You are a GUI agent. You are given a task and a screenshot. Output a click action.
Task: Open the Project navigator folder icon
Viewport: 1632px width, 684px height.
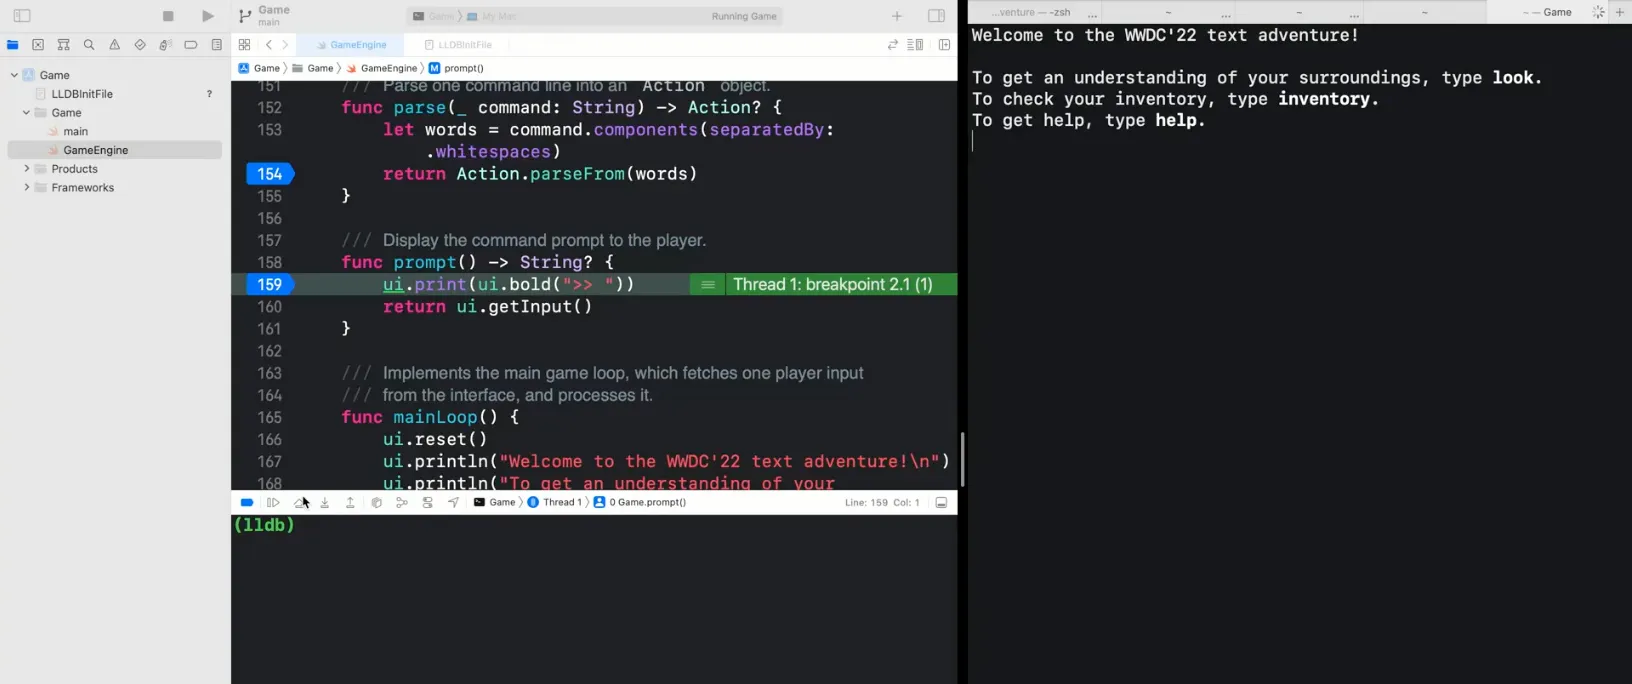click(13, 45)
